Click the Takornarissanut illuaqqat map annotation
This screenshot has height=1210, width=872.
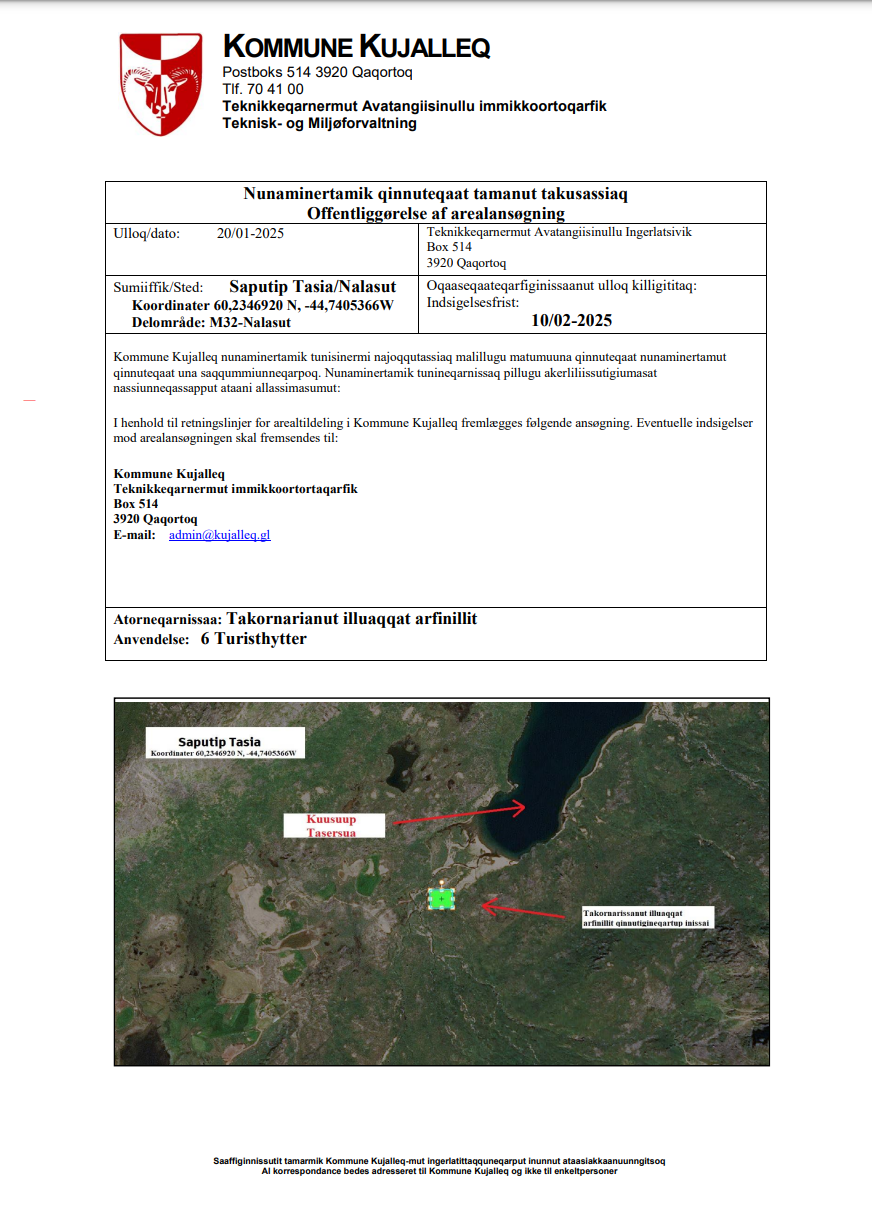pyautogui.click(x=645, y=918)
